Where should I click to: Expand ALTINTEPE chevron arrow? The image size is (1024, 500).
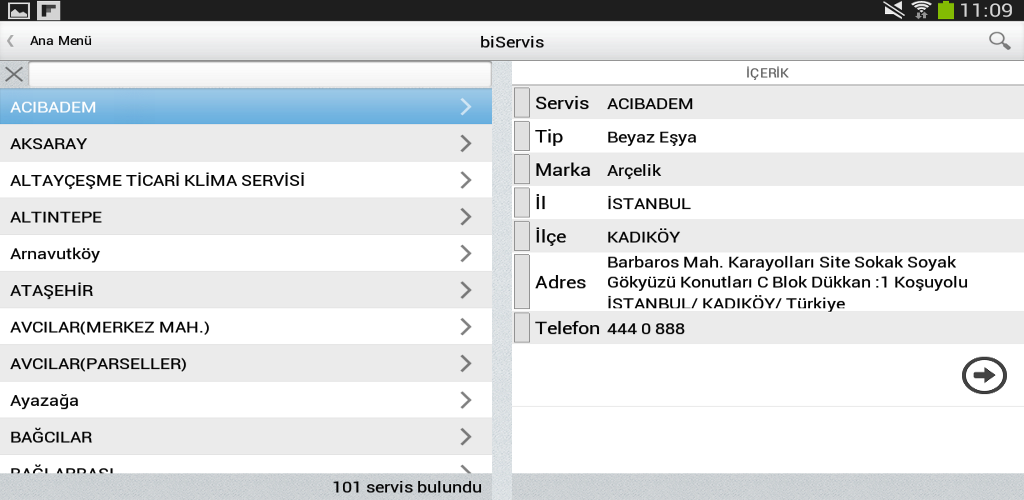466,217
